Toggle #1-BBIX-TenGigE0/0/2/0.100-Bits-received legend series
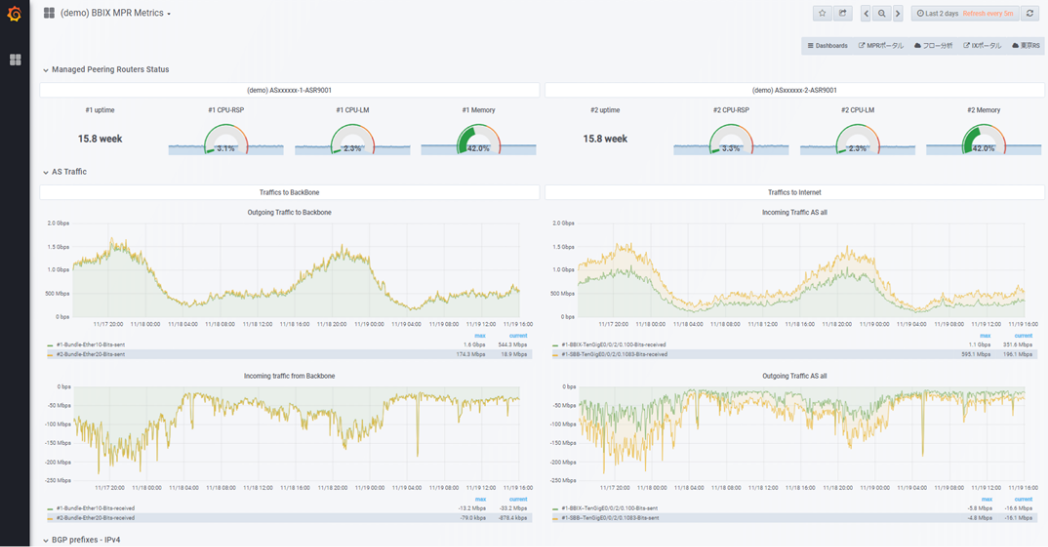 [613, 344]
